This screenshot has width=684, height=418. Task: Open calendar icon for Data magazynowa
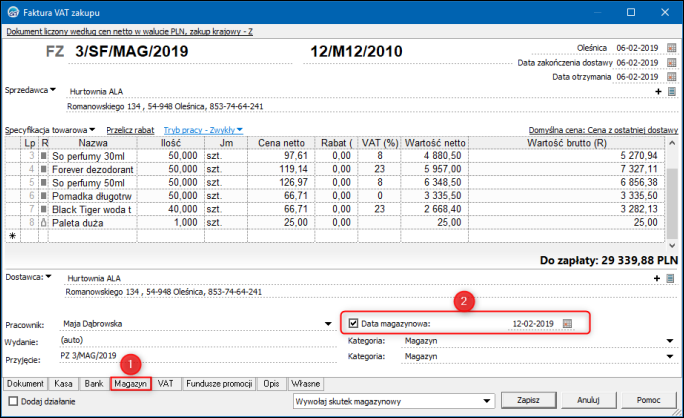click(567, 324)
